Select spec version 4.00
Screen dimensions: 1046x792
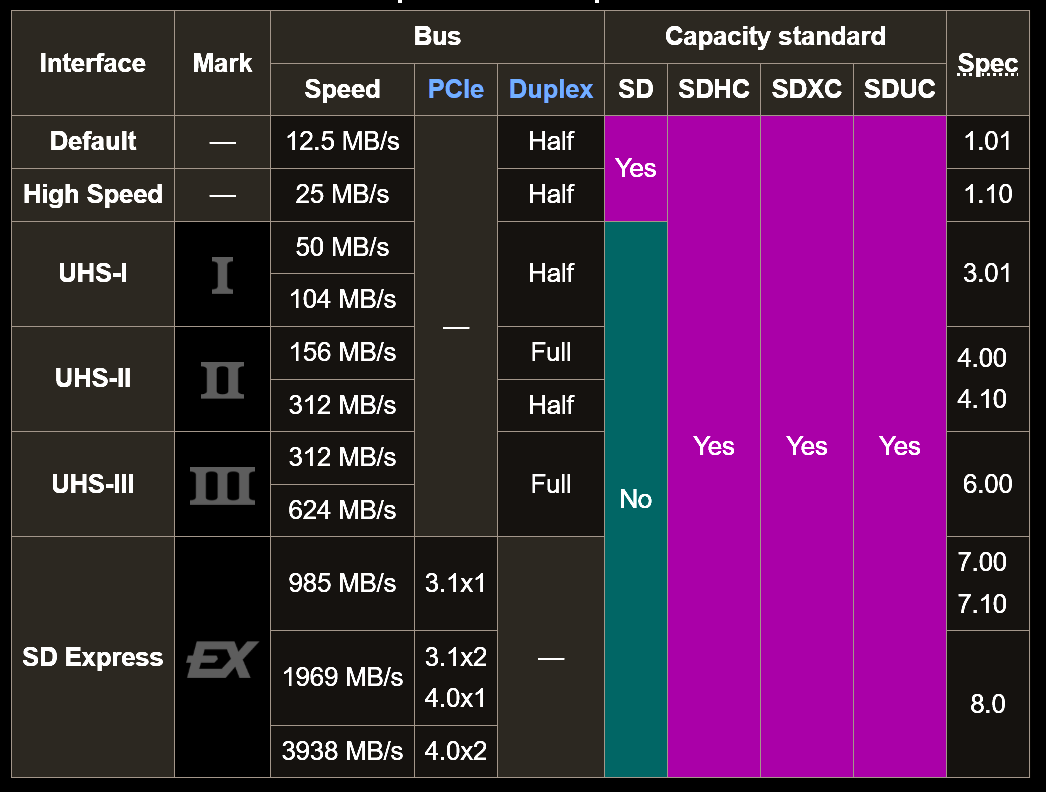tap(982, 358)
